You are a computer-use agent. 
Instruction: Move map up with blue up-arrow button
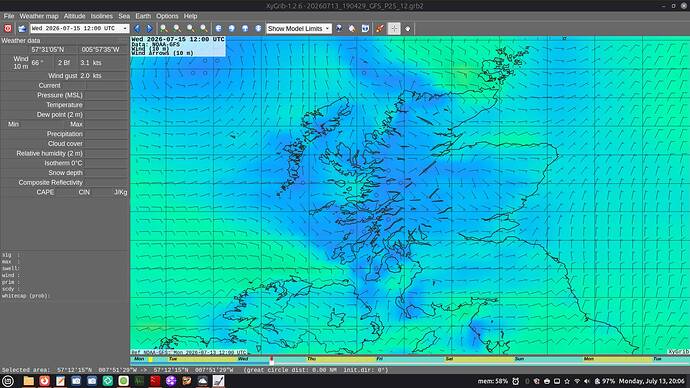(245, 28)
